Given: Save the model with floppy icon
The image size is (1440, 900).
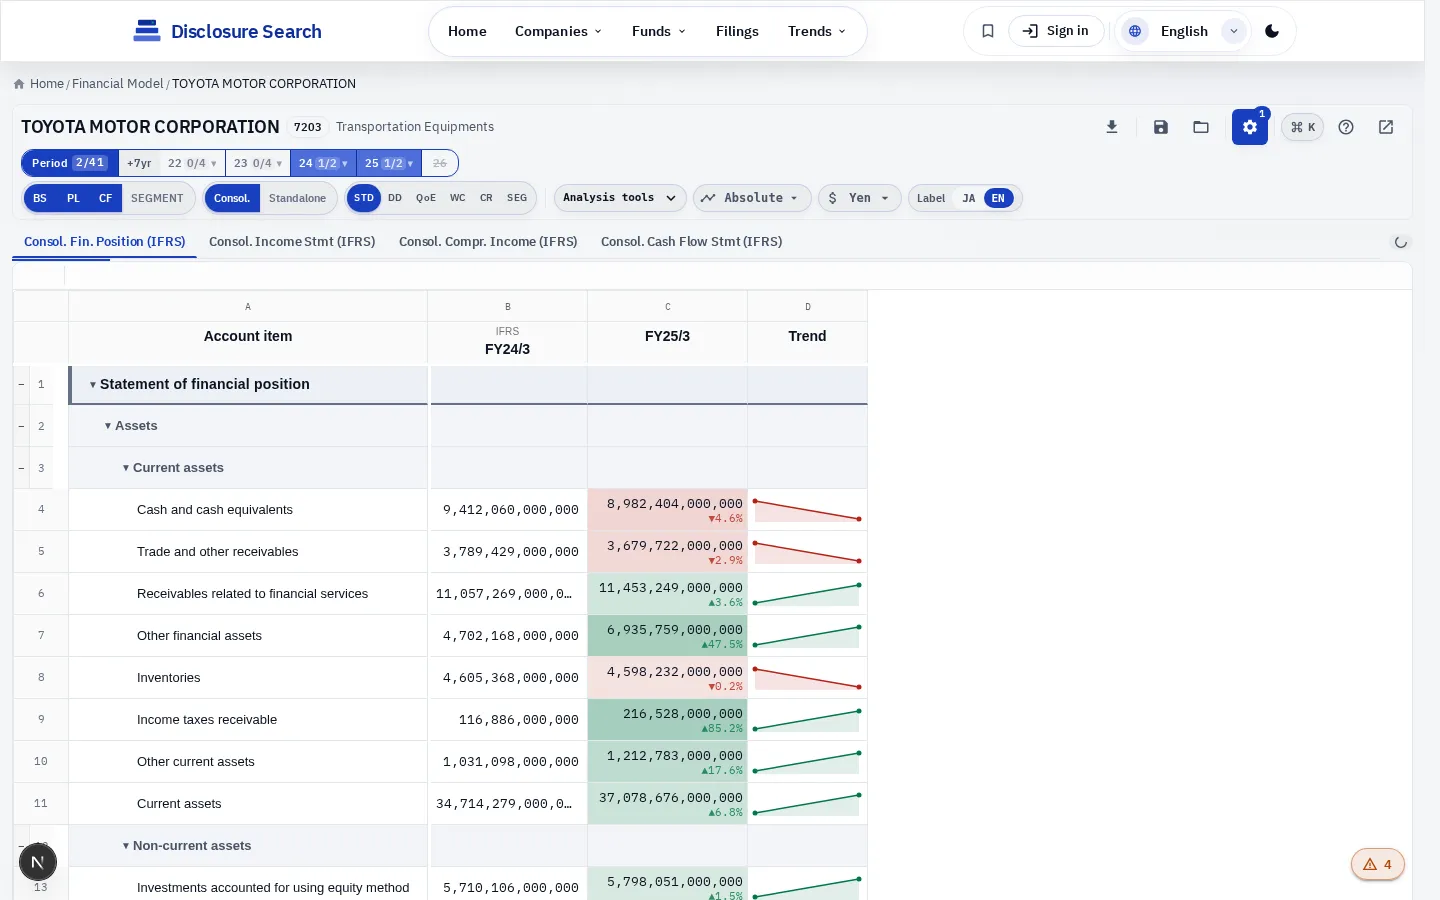Looking at the screenshot, I should click(1161, 127).
